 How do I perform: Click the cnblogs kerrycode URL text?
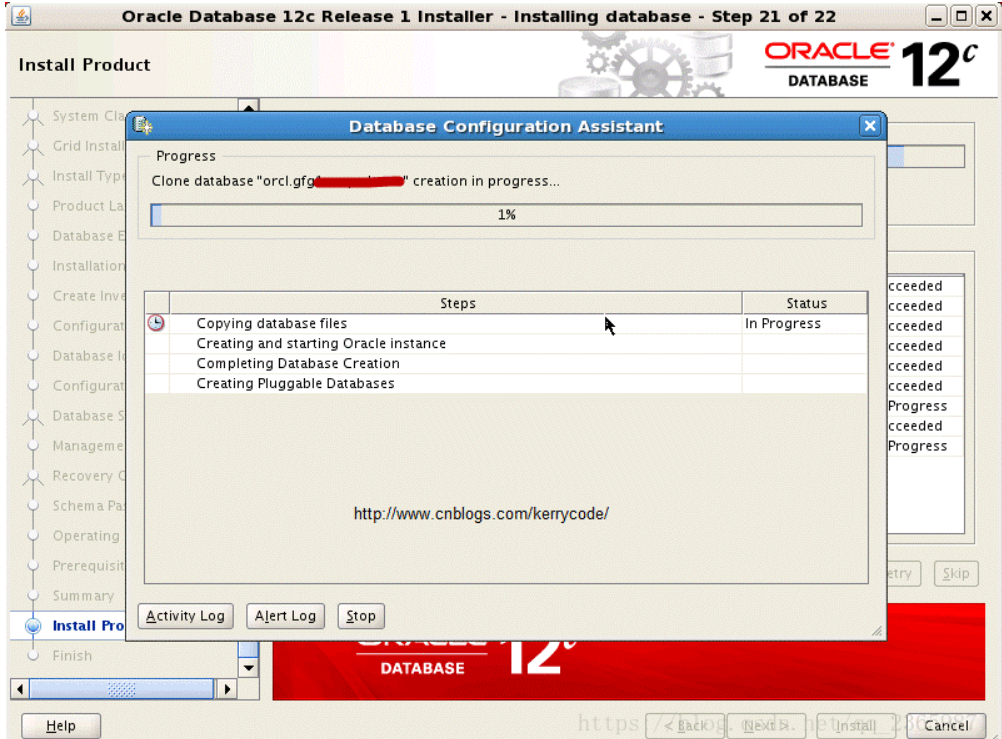[x=481, y=514]
